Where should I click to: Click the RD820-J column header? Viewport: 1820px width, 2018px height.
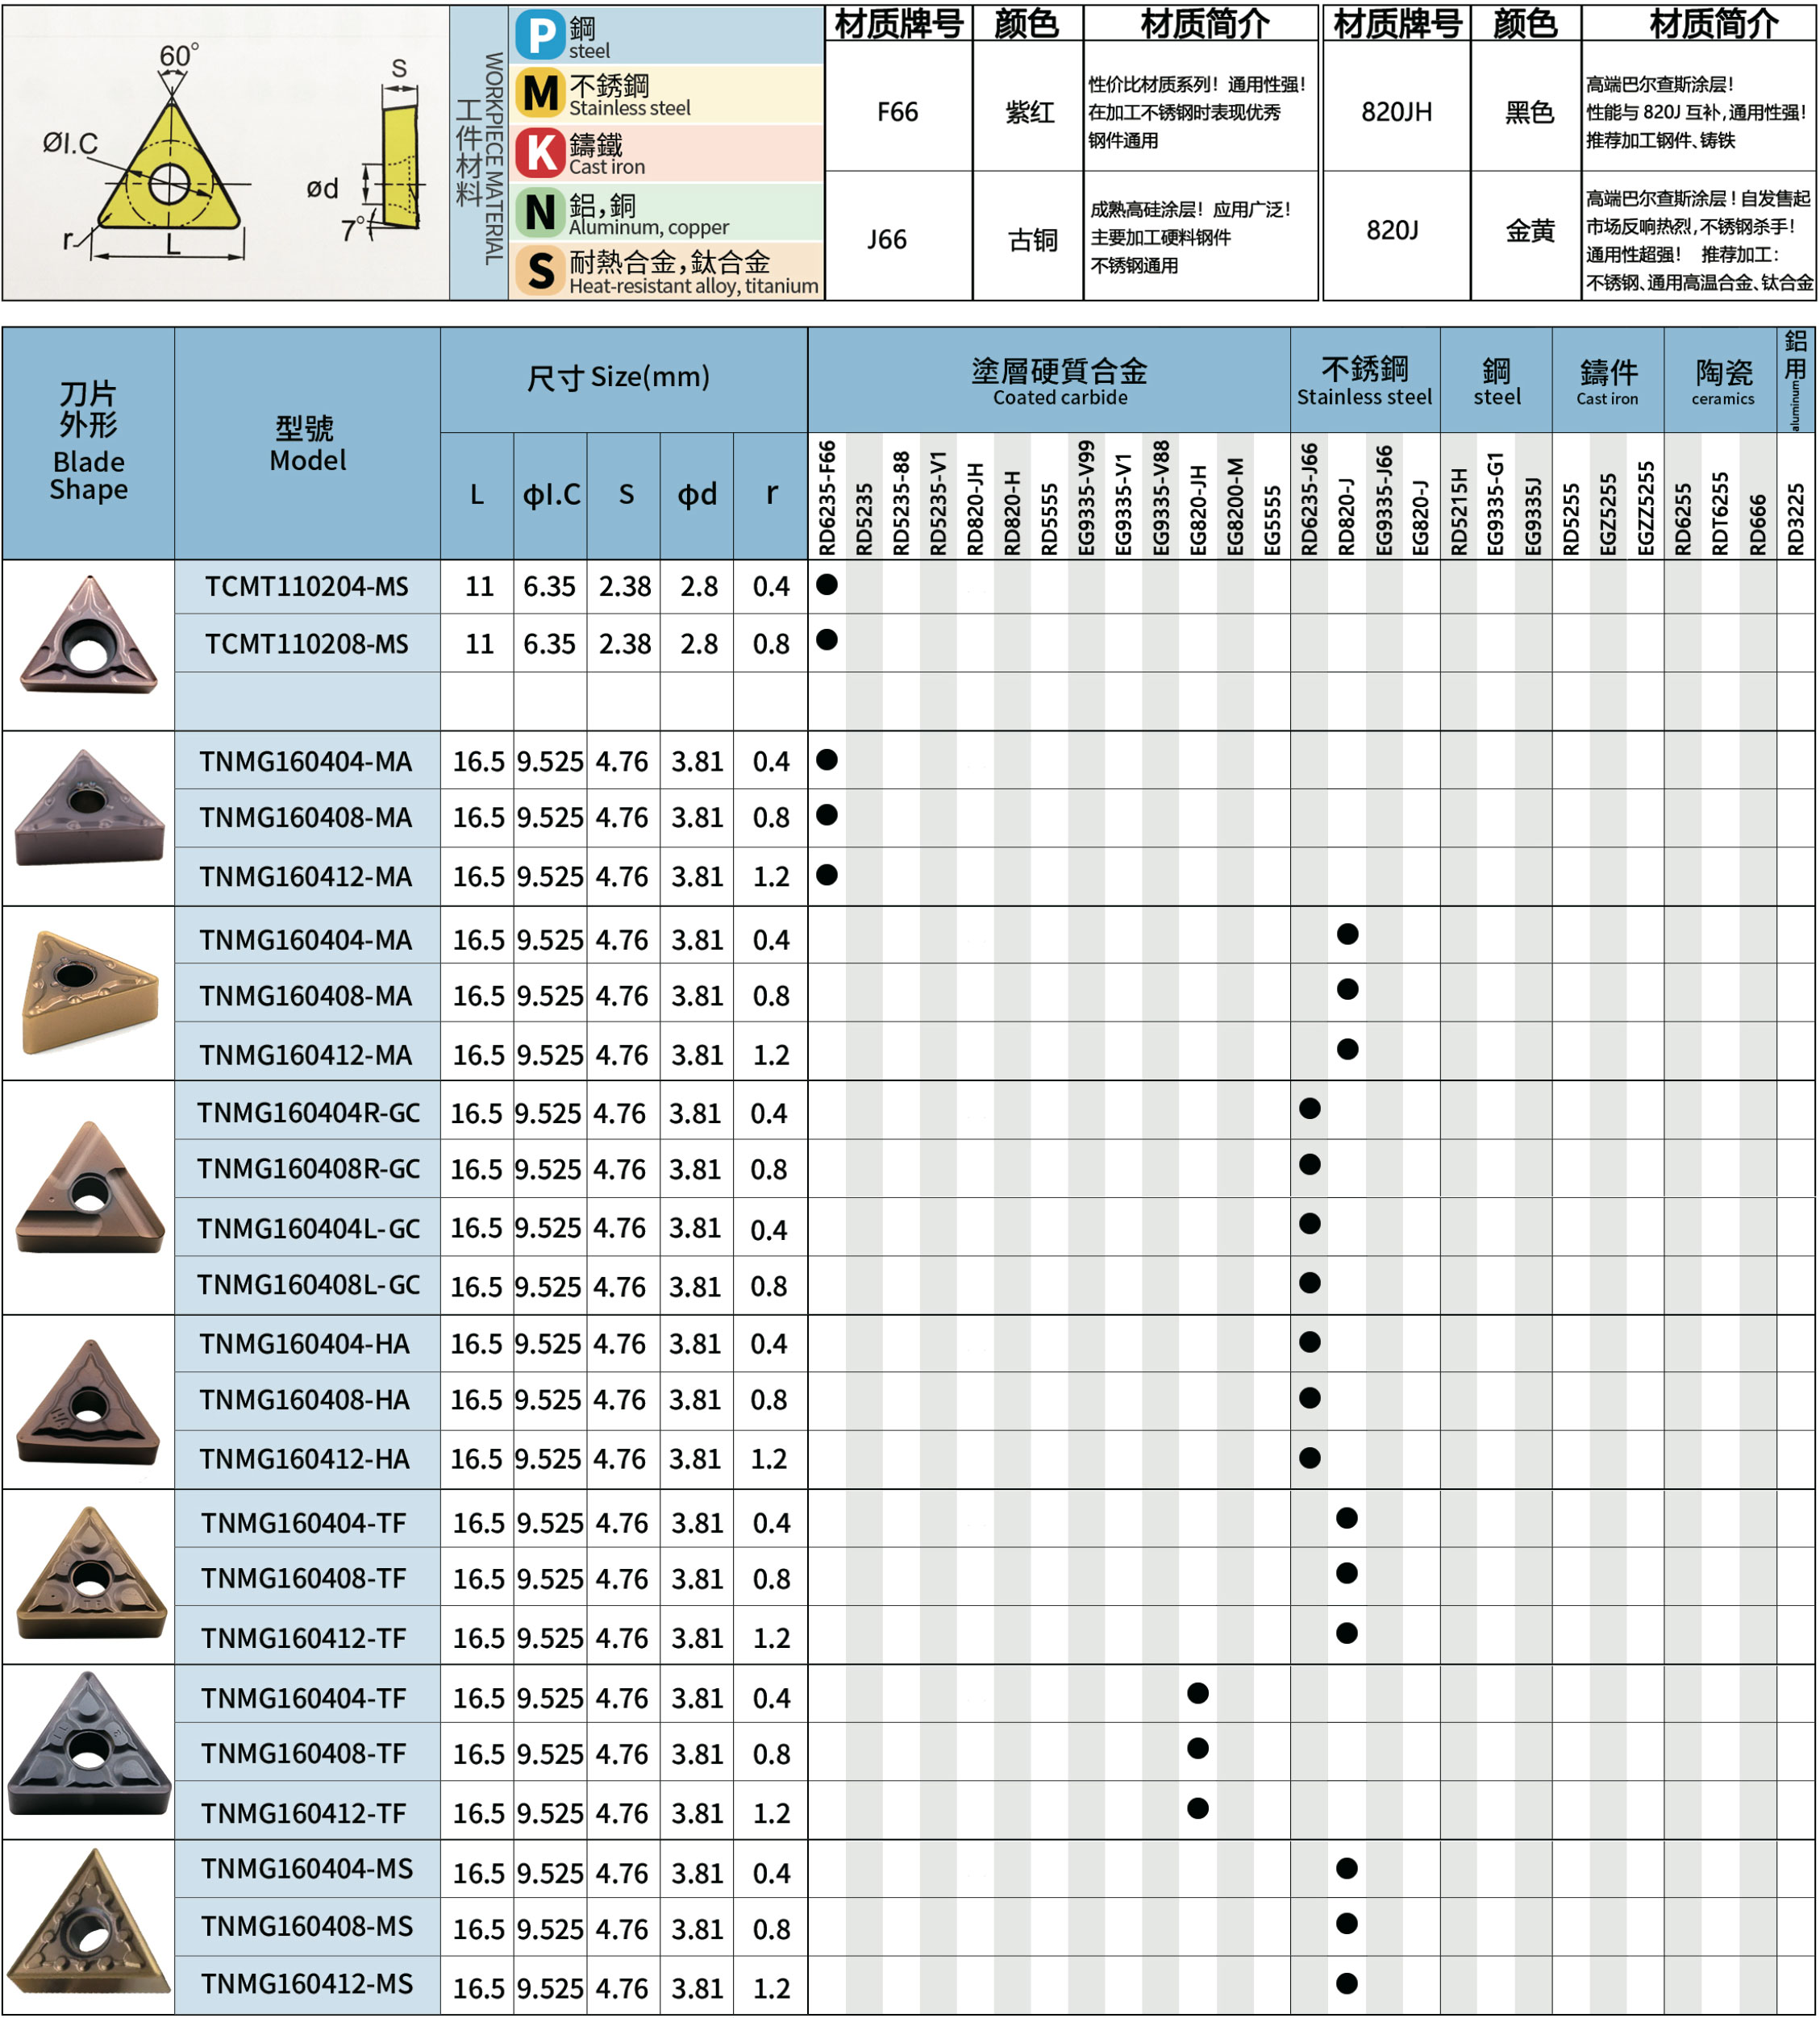1347,515
